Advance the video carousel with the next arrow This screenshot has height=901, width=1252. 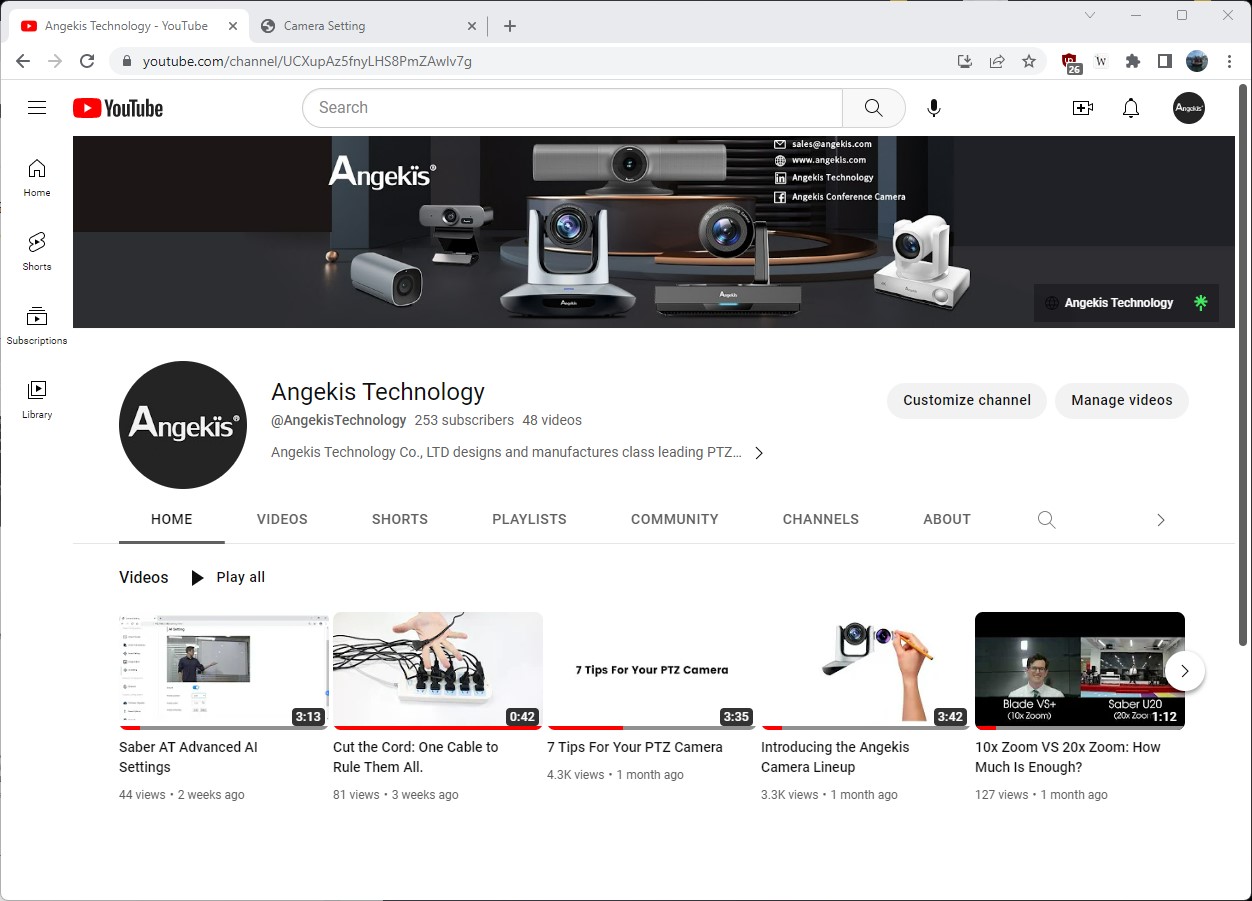[x=1184, y=670]
